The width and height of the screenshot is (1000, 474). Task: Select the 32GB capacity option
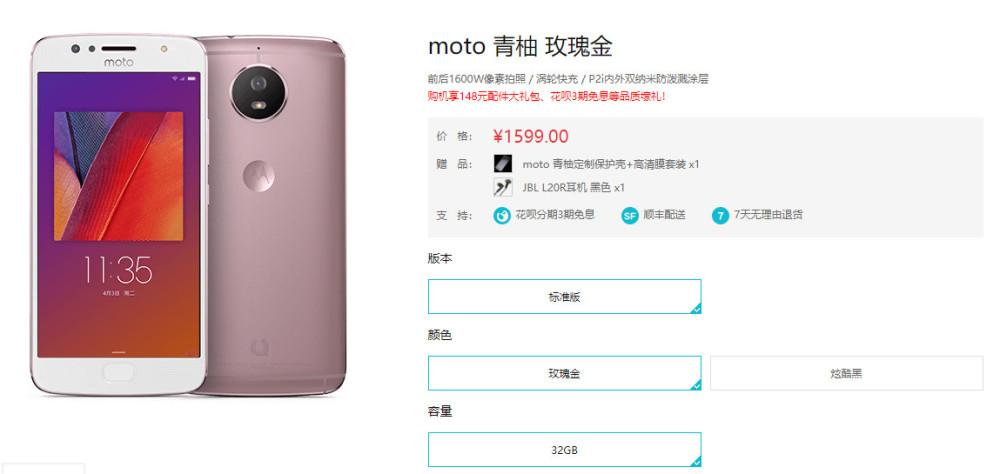pos(564,450)
